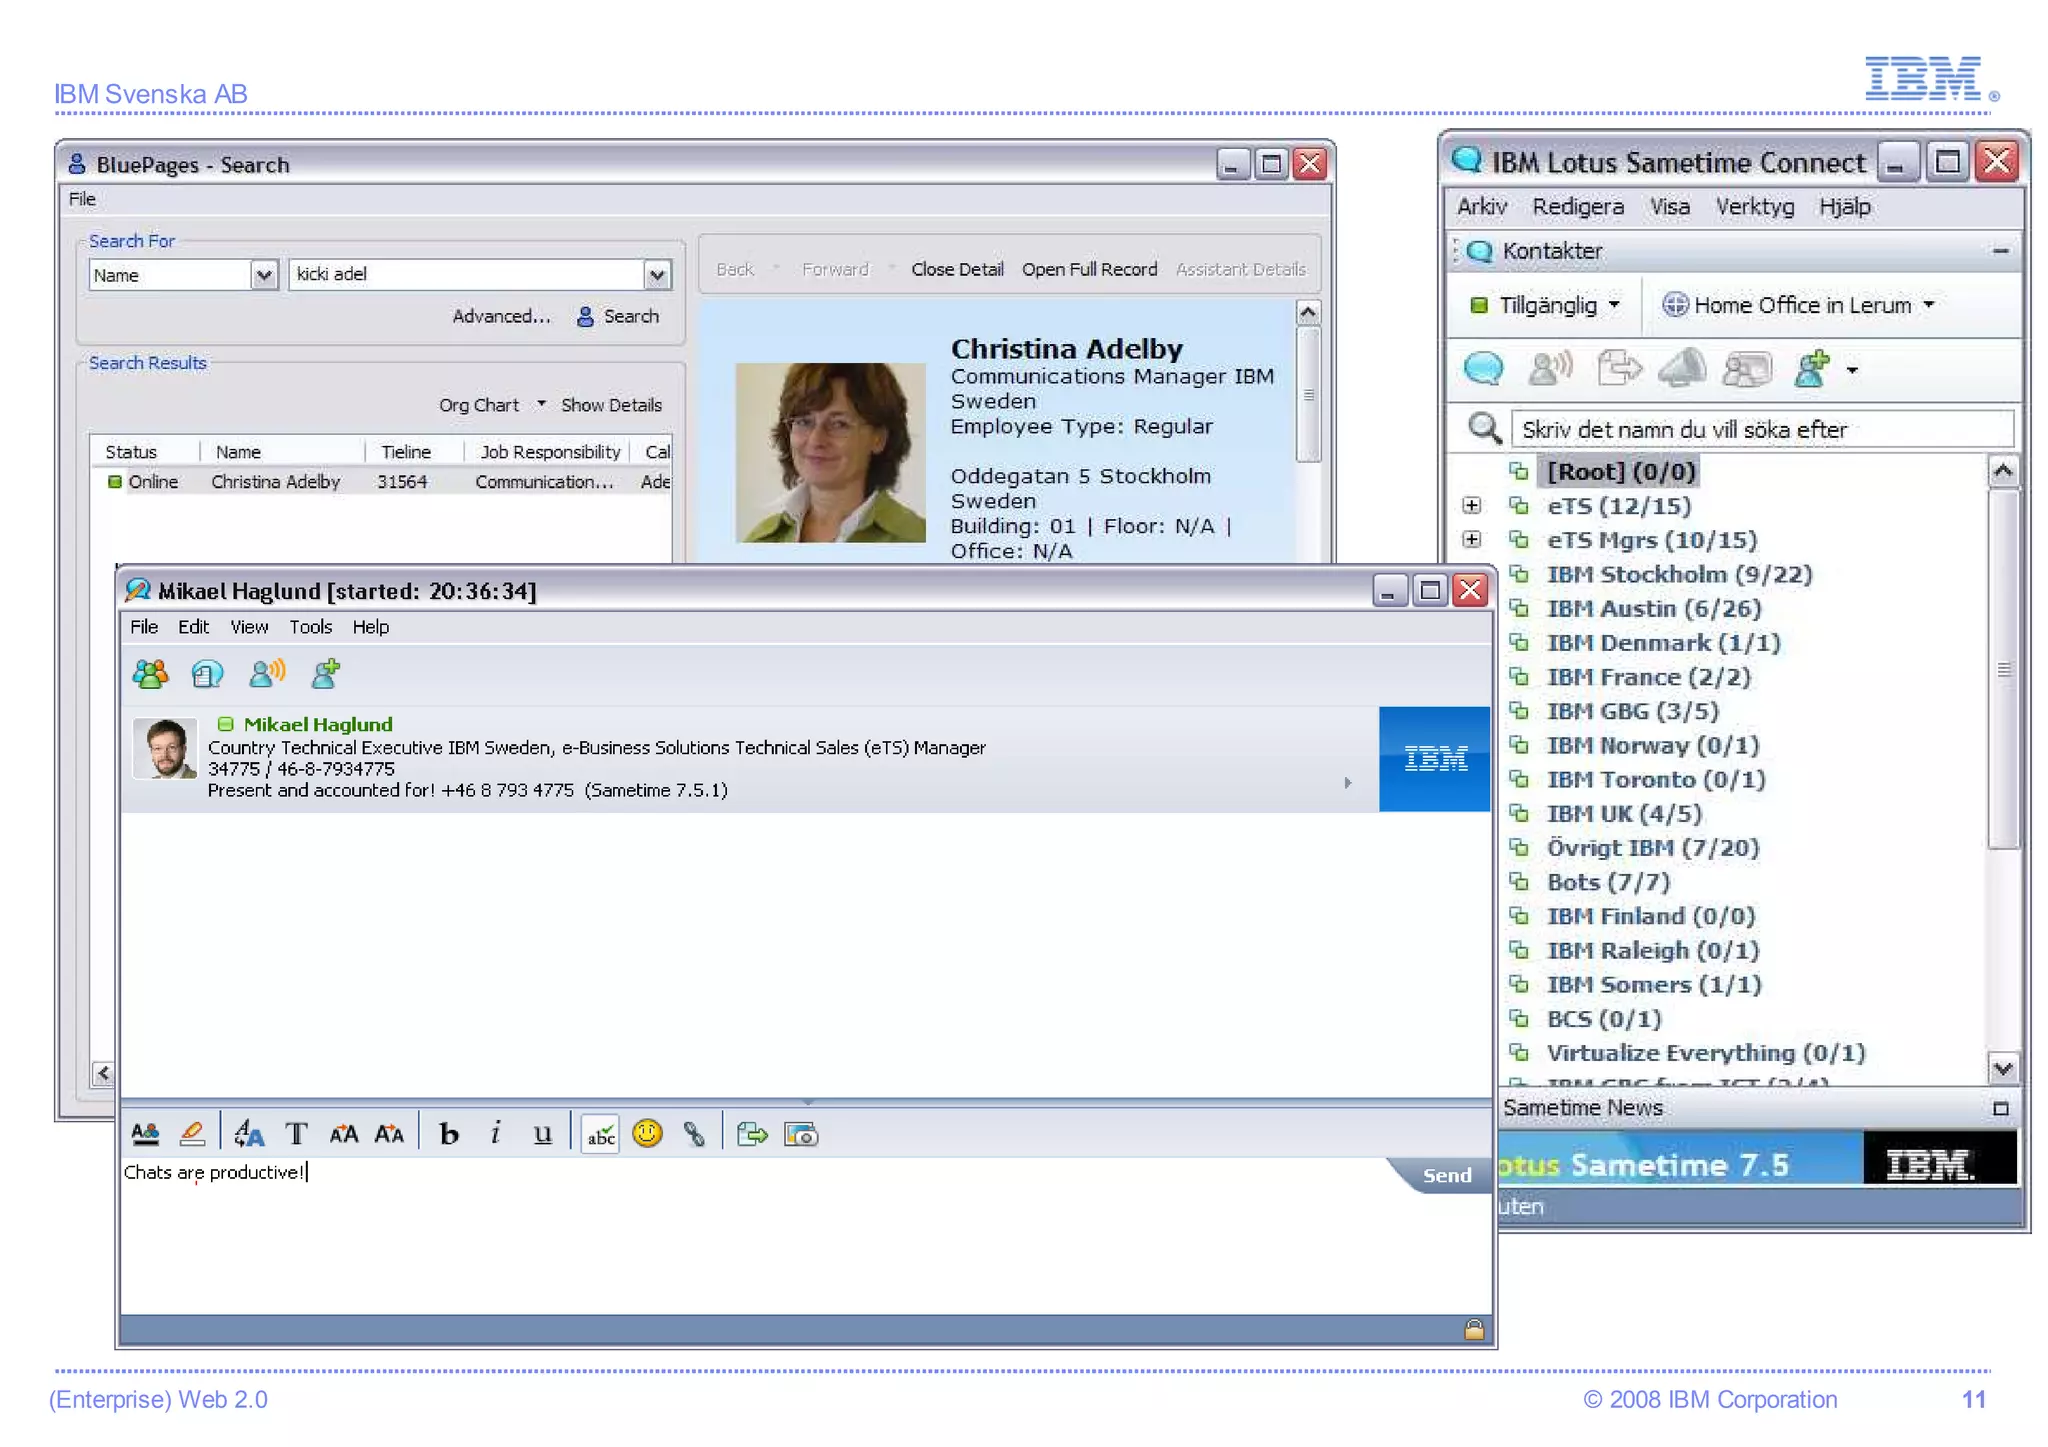Image resolution: width=2048 pixels, height=1447 pixels.
Task: Click the insert link chain icon
Action: (x=694, y=1133)
